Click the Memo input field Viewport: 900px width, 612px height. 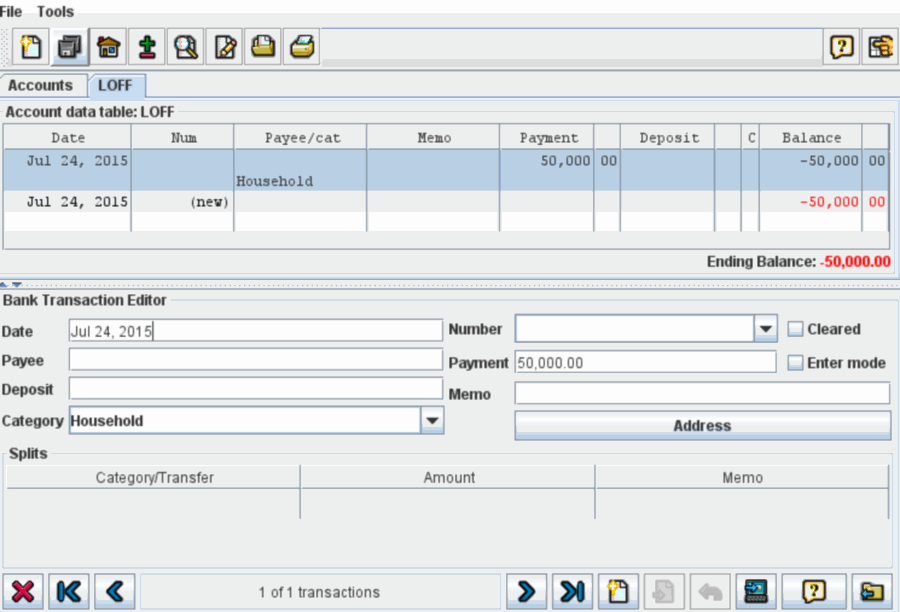(703, 394)
